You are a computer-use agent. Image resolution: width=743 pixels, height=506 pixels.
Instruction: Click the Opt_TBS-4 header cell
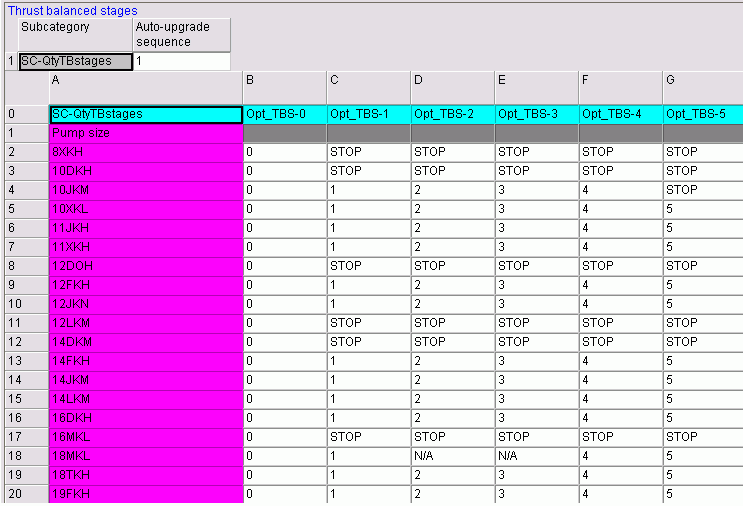pyautogui.click(x=620, y=115)
